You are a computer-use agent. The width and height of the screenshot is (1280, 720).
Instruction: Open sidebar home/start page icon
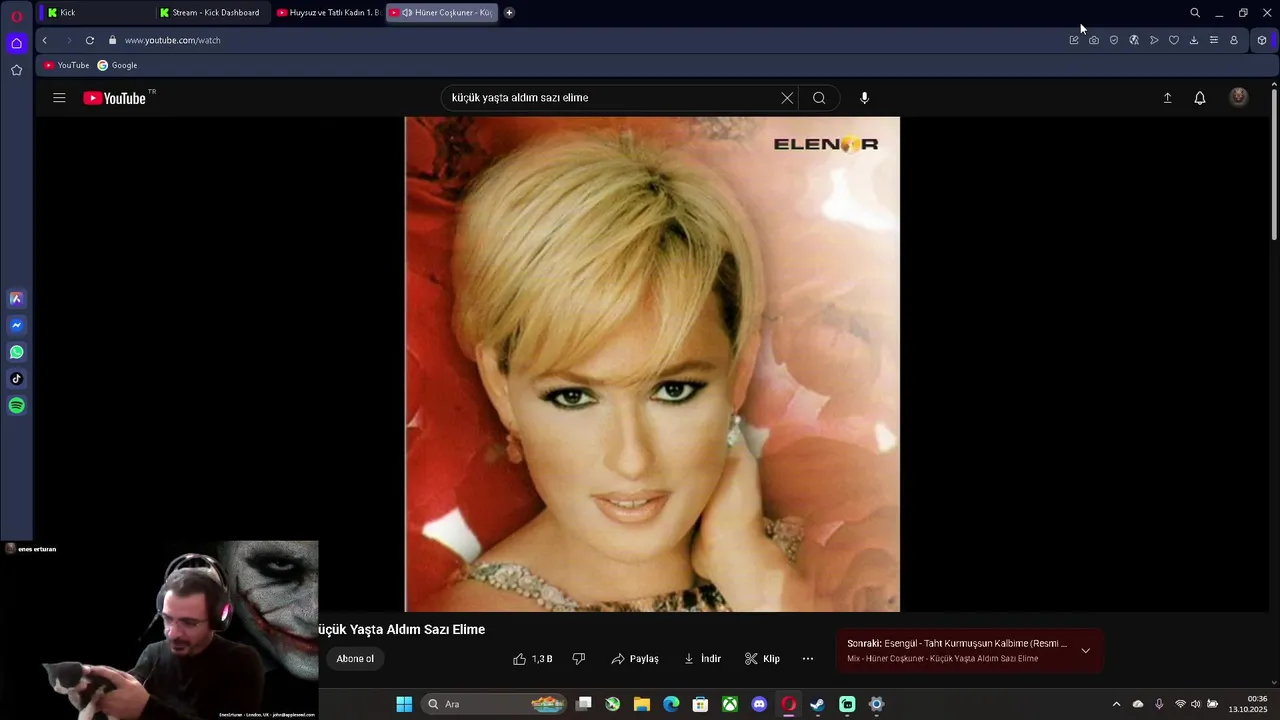pyautogui.click(x=16, y=43)
